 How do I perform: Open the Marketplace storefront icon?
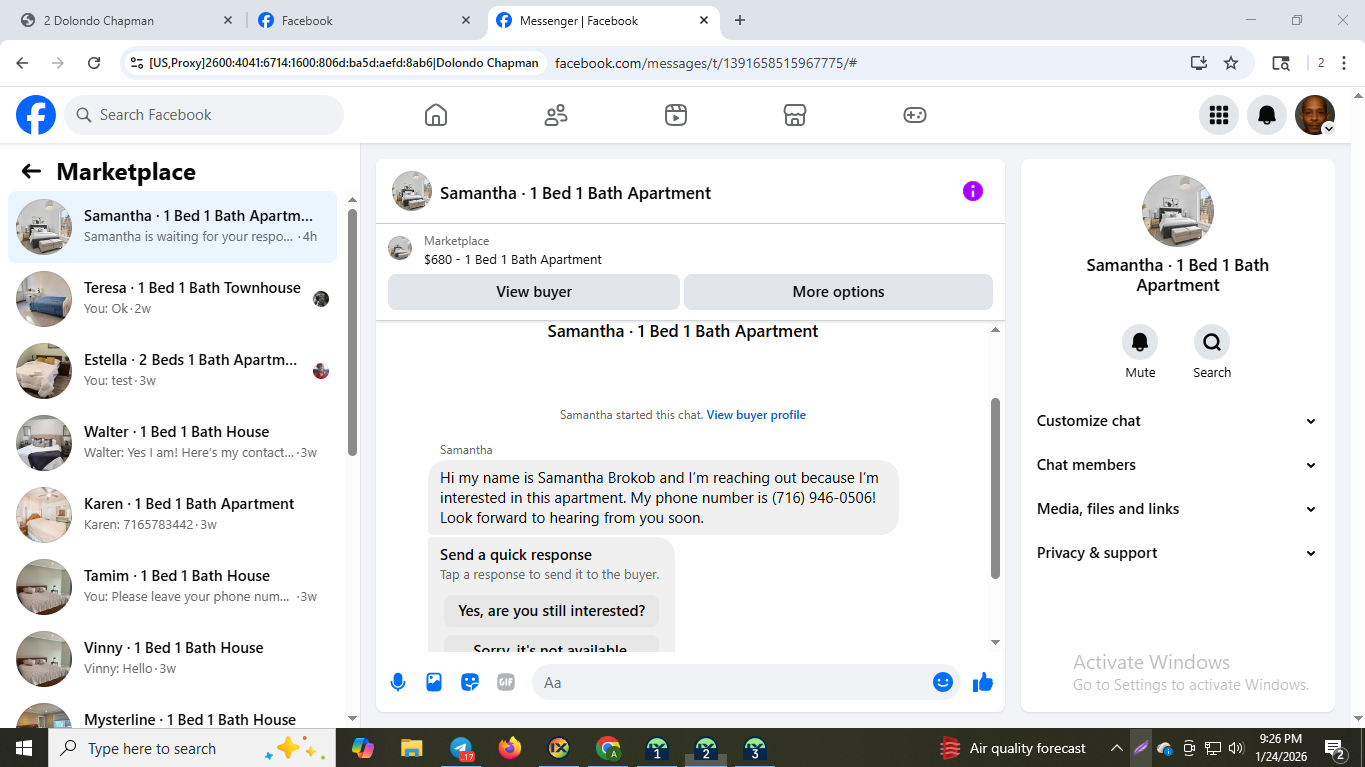(x=795, y=115)
